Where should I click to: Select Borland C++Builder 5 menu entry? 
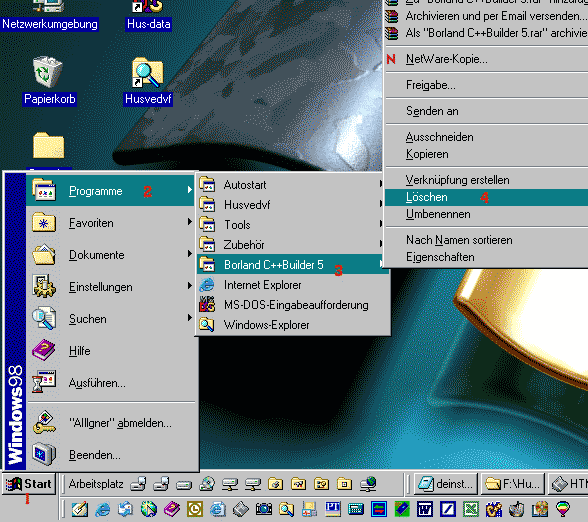(x=291, y=264)
